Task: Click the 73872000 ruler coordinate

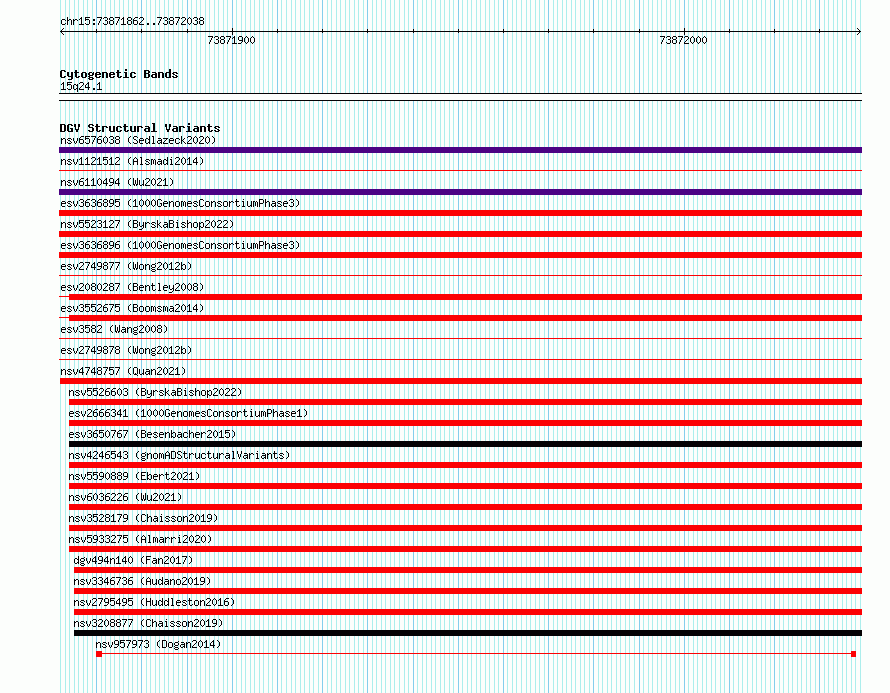Action: coord(683,40)
